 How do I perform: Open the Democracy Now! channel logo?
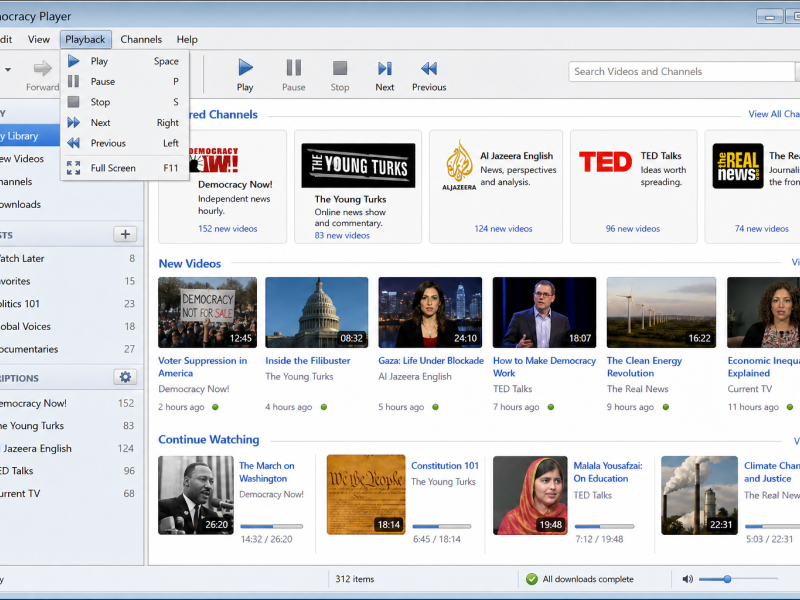[213, 159]
